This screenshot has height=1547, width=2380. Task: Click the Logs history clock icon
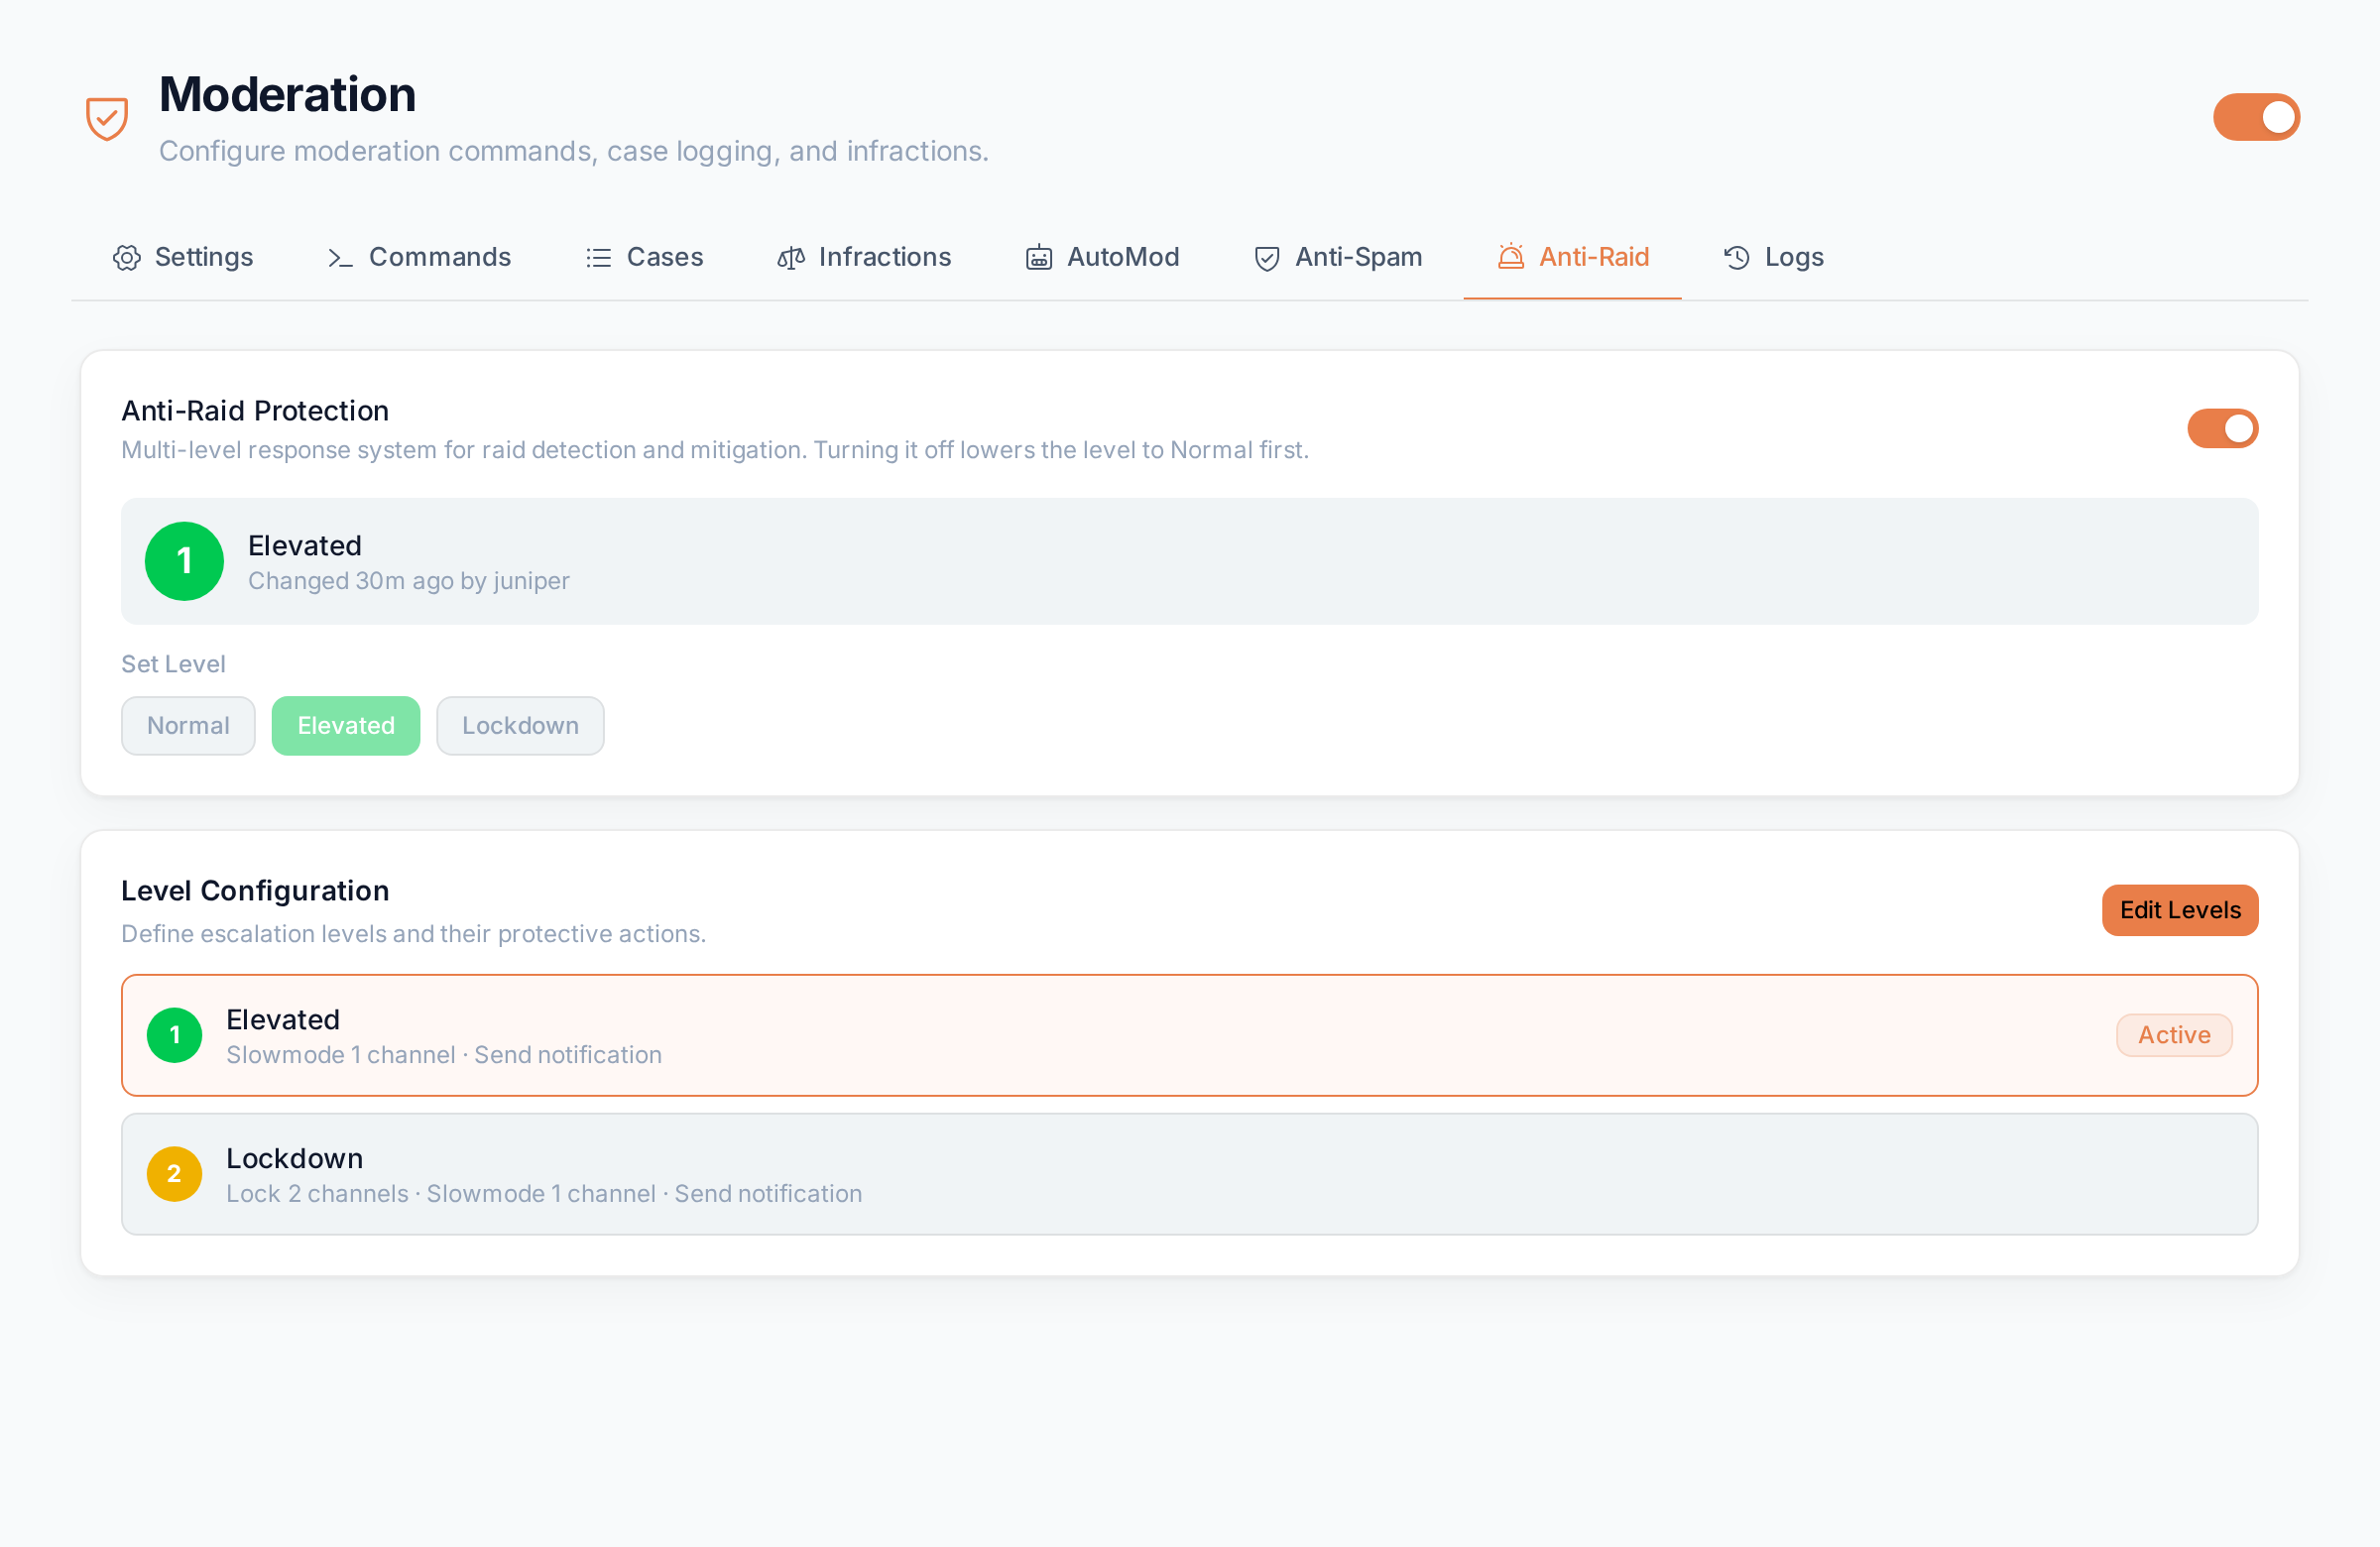[x=1737, y=258]
